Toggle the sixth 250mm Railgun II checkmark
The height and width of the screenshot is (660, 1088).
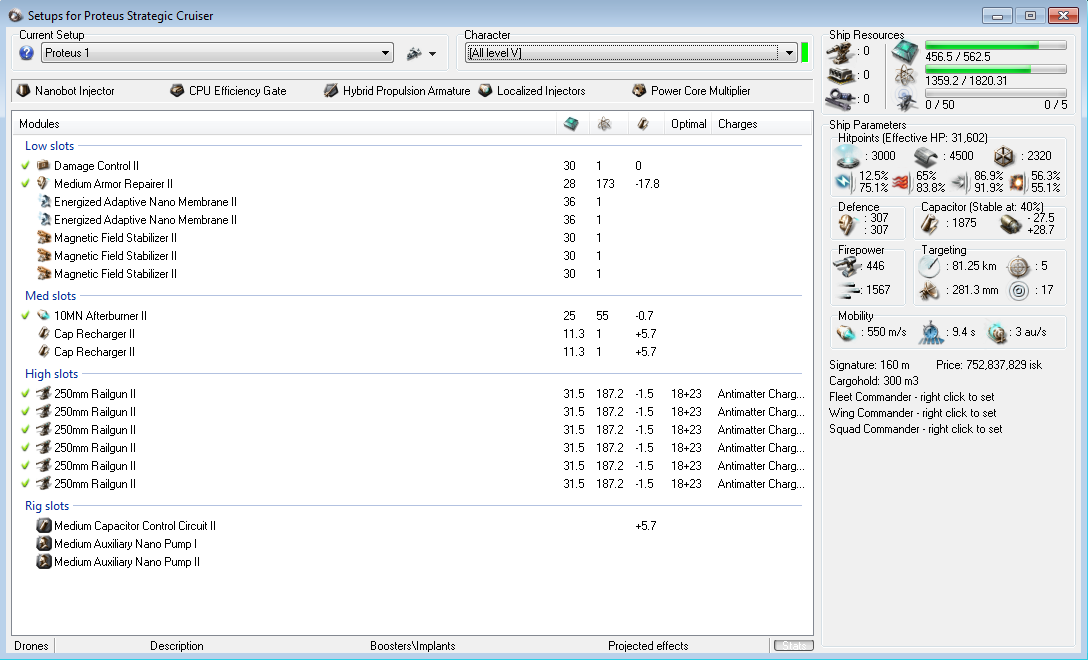[26, 484]
